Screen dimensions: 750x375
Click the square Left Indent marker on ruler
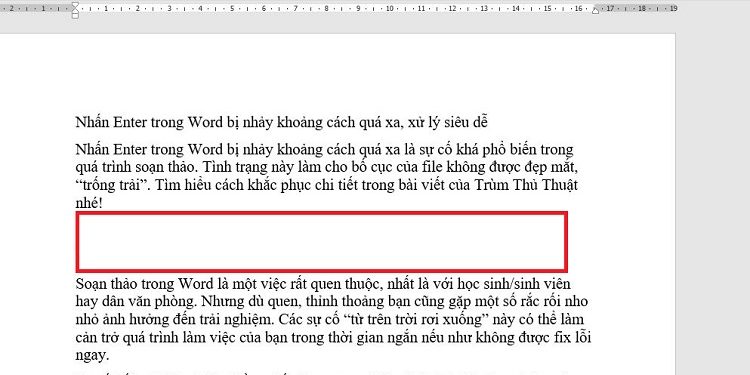(75, 15)
